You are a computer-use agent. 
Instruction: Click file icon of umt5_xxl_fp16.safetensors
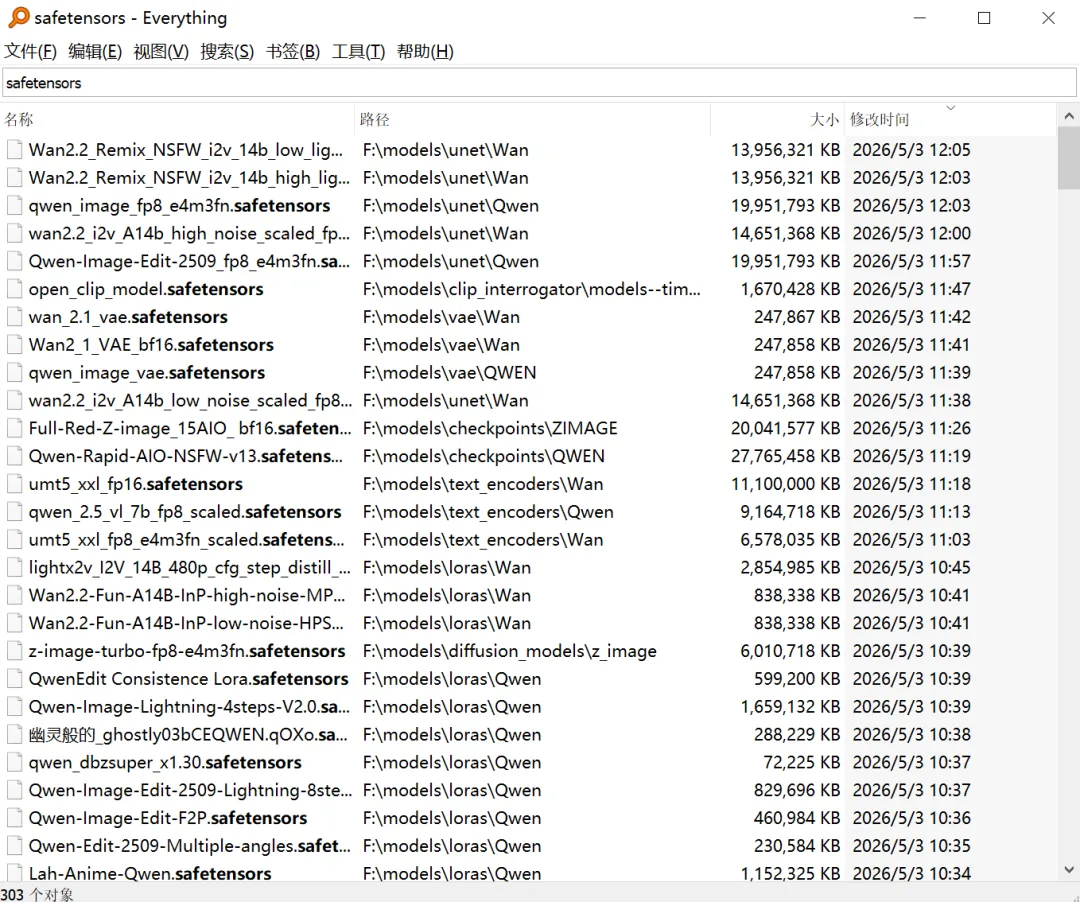click(x=14, y=484)
